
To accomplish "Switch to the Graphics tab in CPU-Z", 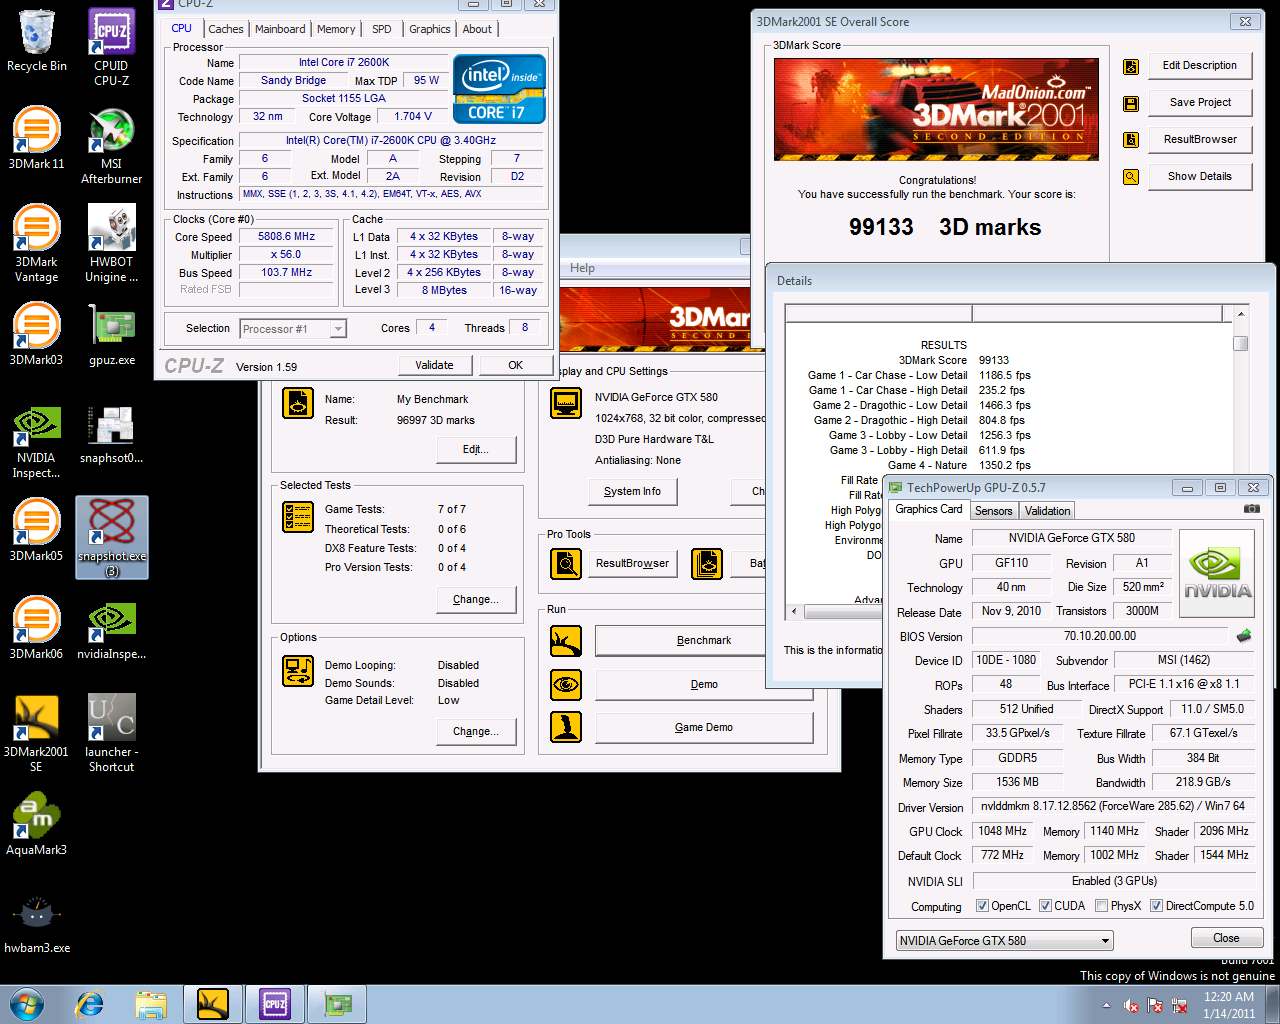I will [430, 30].
